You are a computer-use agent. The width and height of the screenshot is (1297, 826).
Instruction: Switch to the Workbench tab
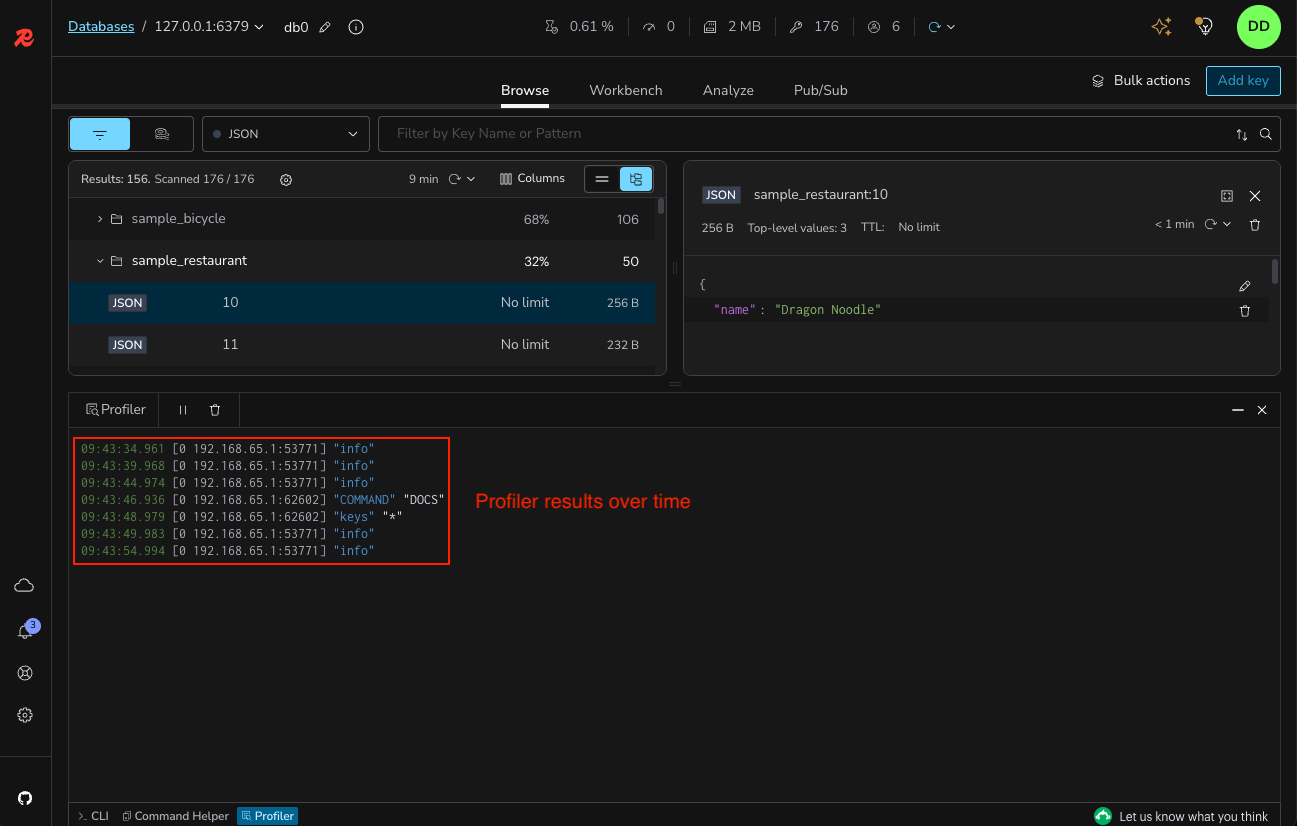(x=625, y=90)
